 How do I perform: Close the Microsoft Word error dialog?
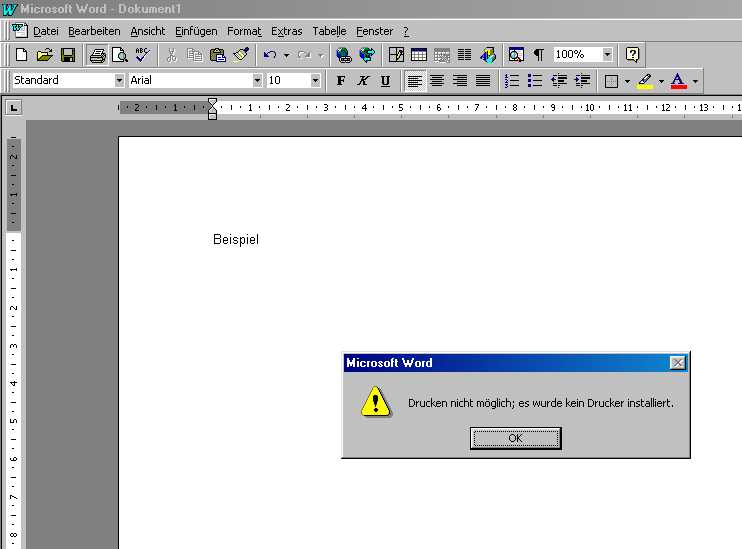pyautogui.click(x=678, y=363)
